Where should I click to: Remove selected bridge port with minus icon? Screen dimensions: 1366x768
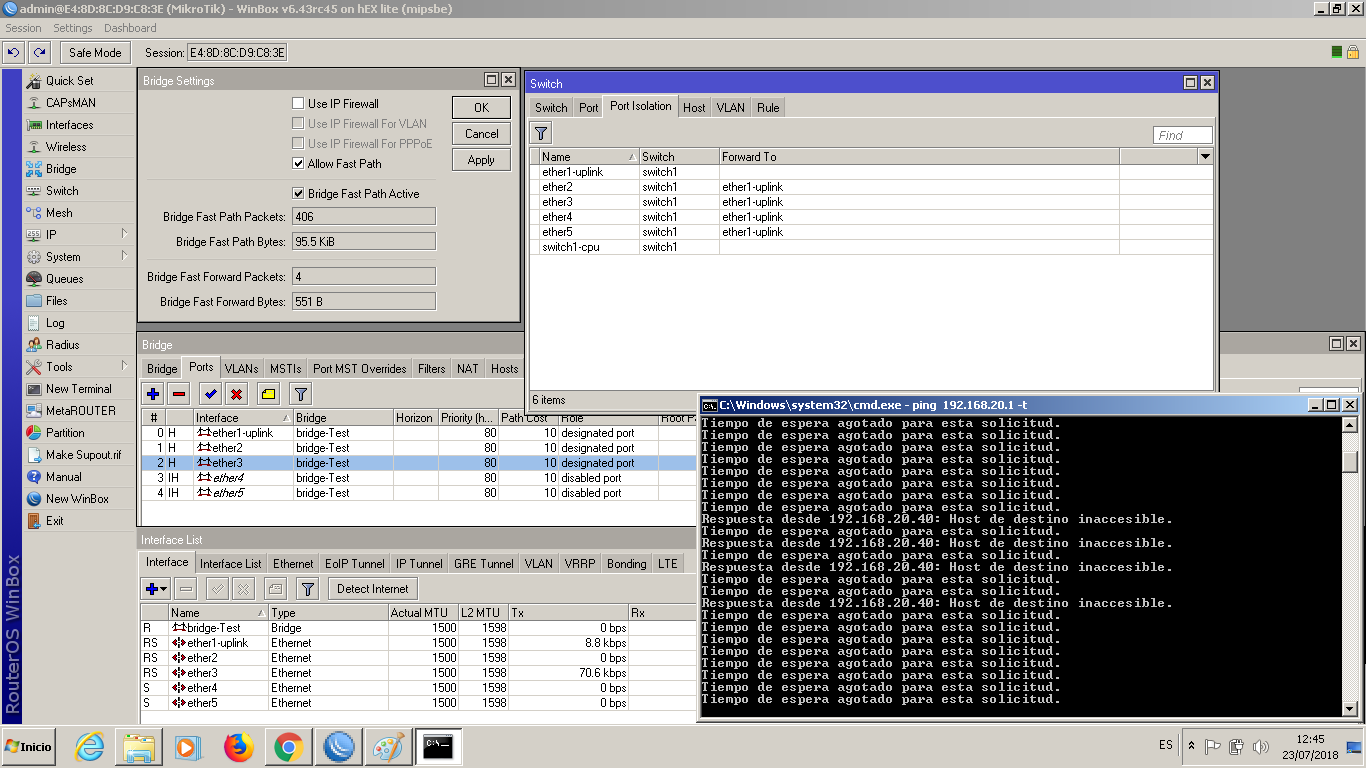click(178, 394)
